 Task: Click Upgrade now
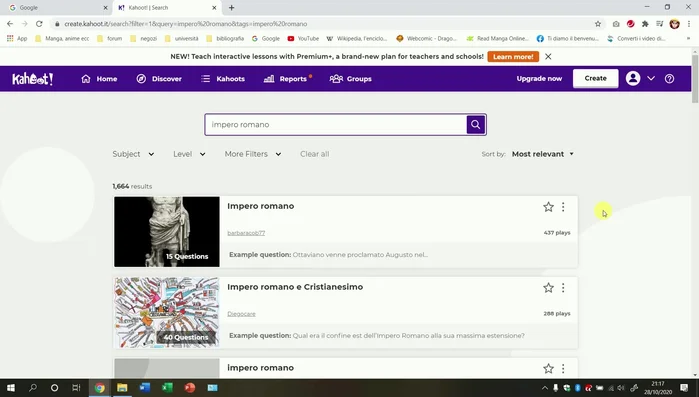click(539, 78)
